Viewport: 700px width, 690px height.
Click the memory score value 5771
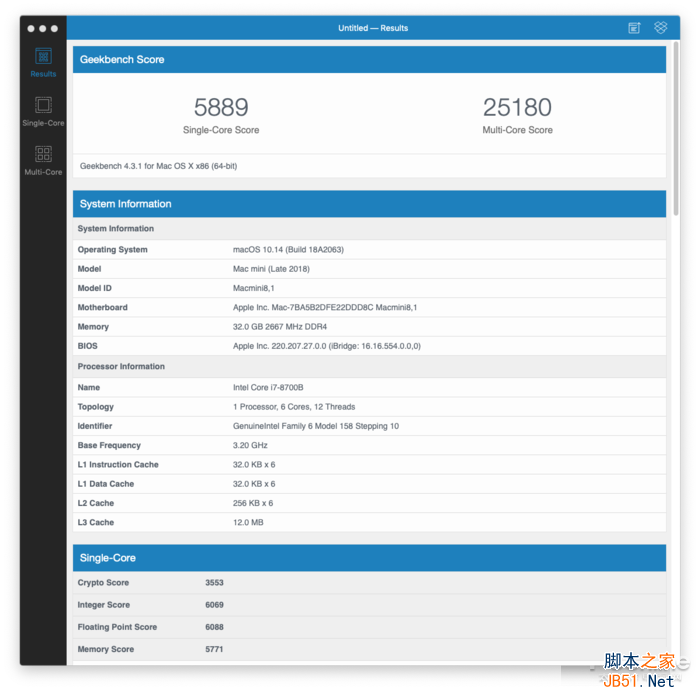tap(214, 649)
